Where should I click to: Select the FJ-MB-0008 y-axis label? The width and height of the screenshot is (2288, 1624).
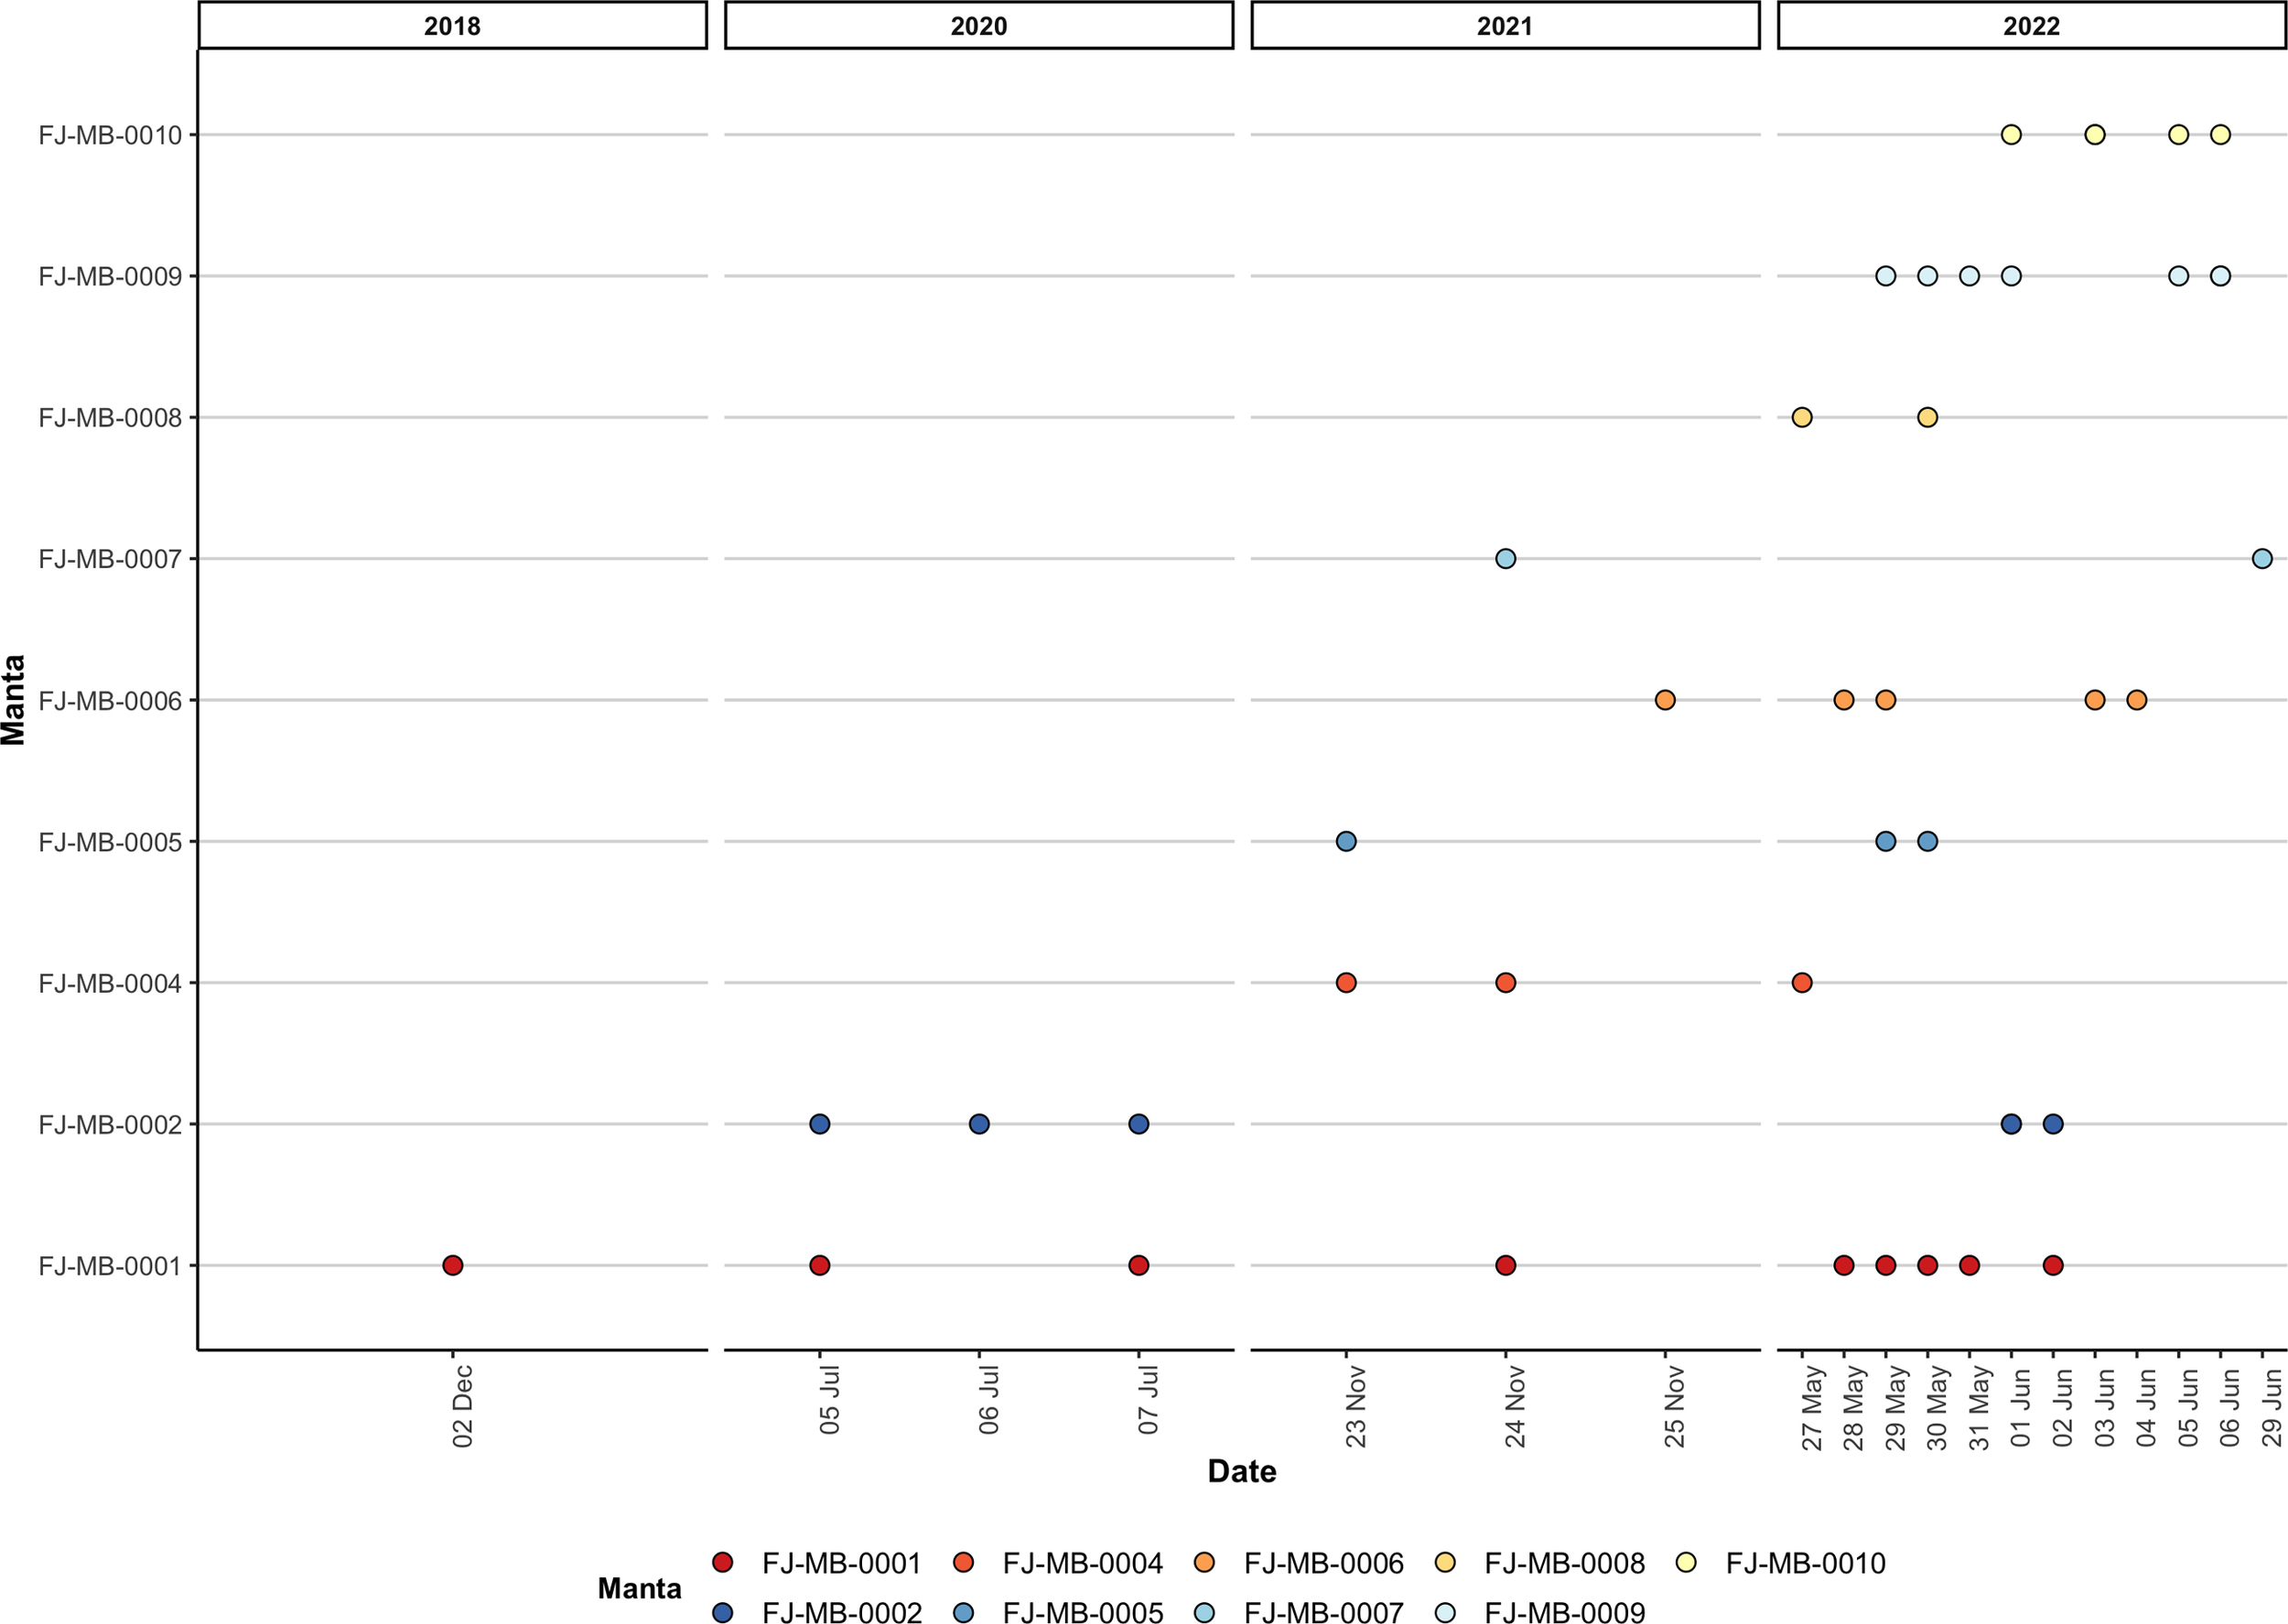110,418
